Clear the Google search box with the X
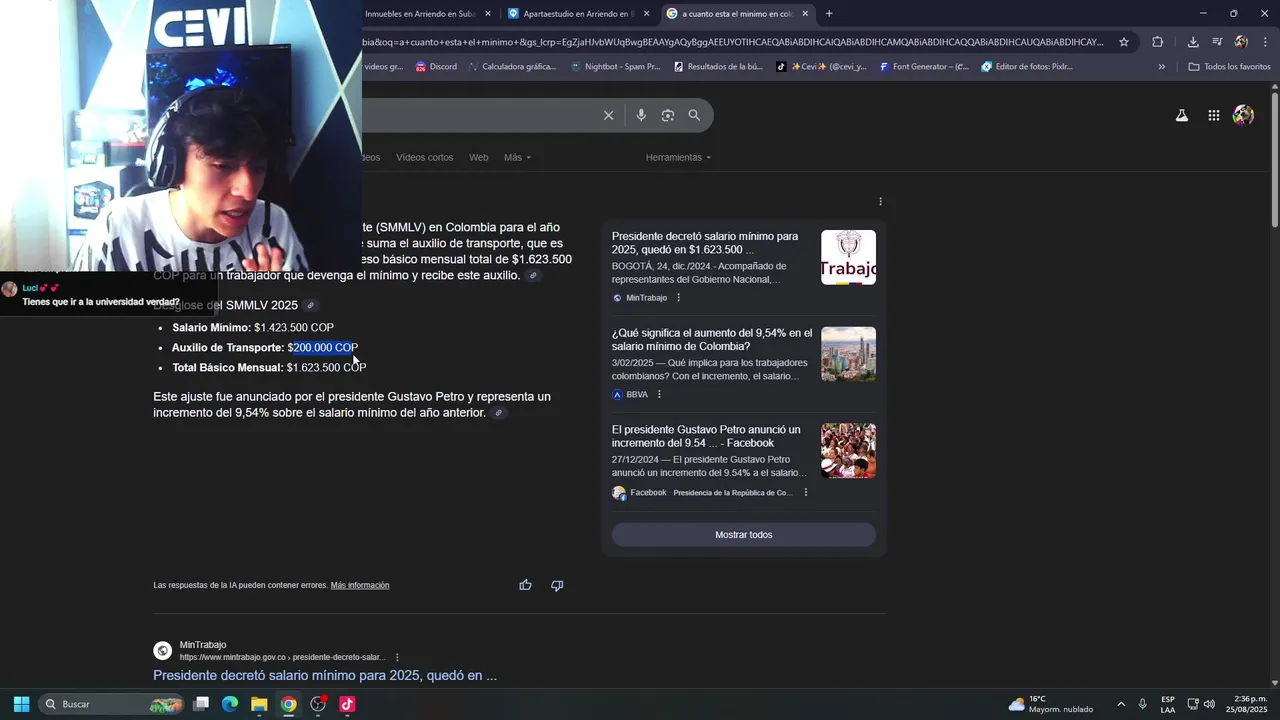 tap(608, 115)
